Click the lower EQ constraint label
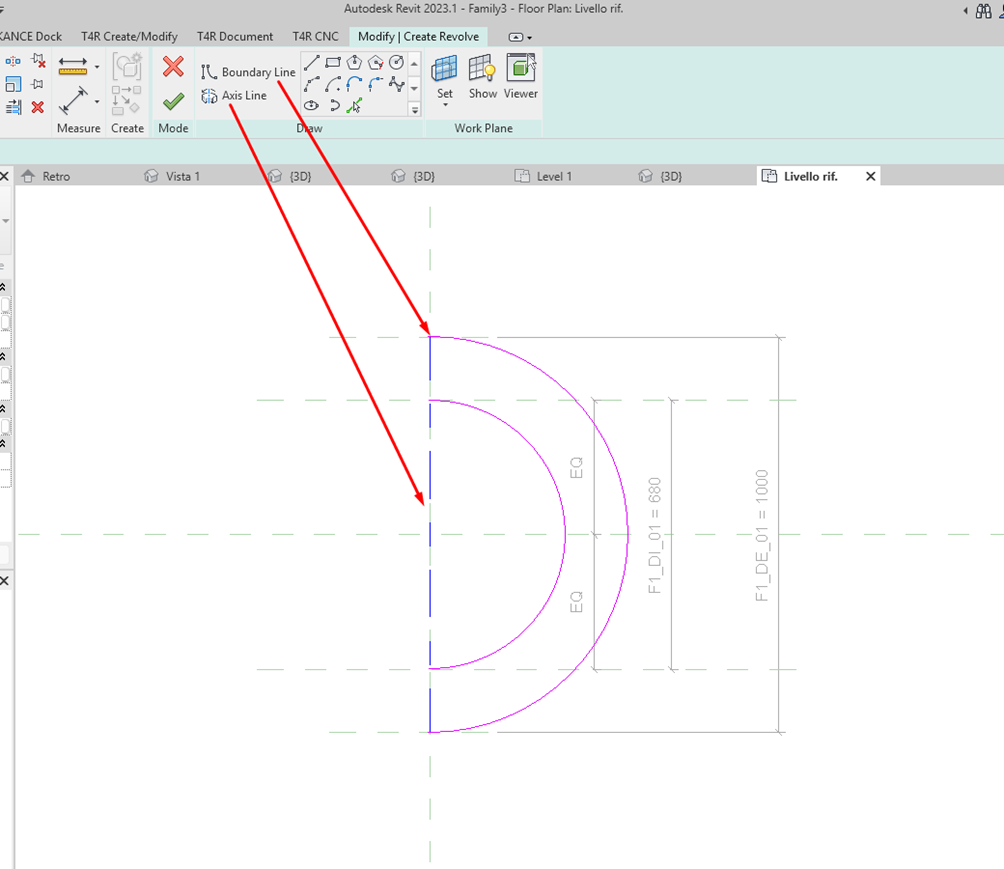Screen dimensions: 1004x869 (x=576, y=602)
